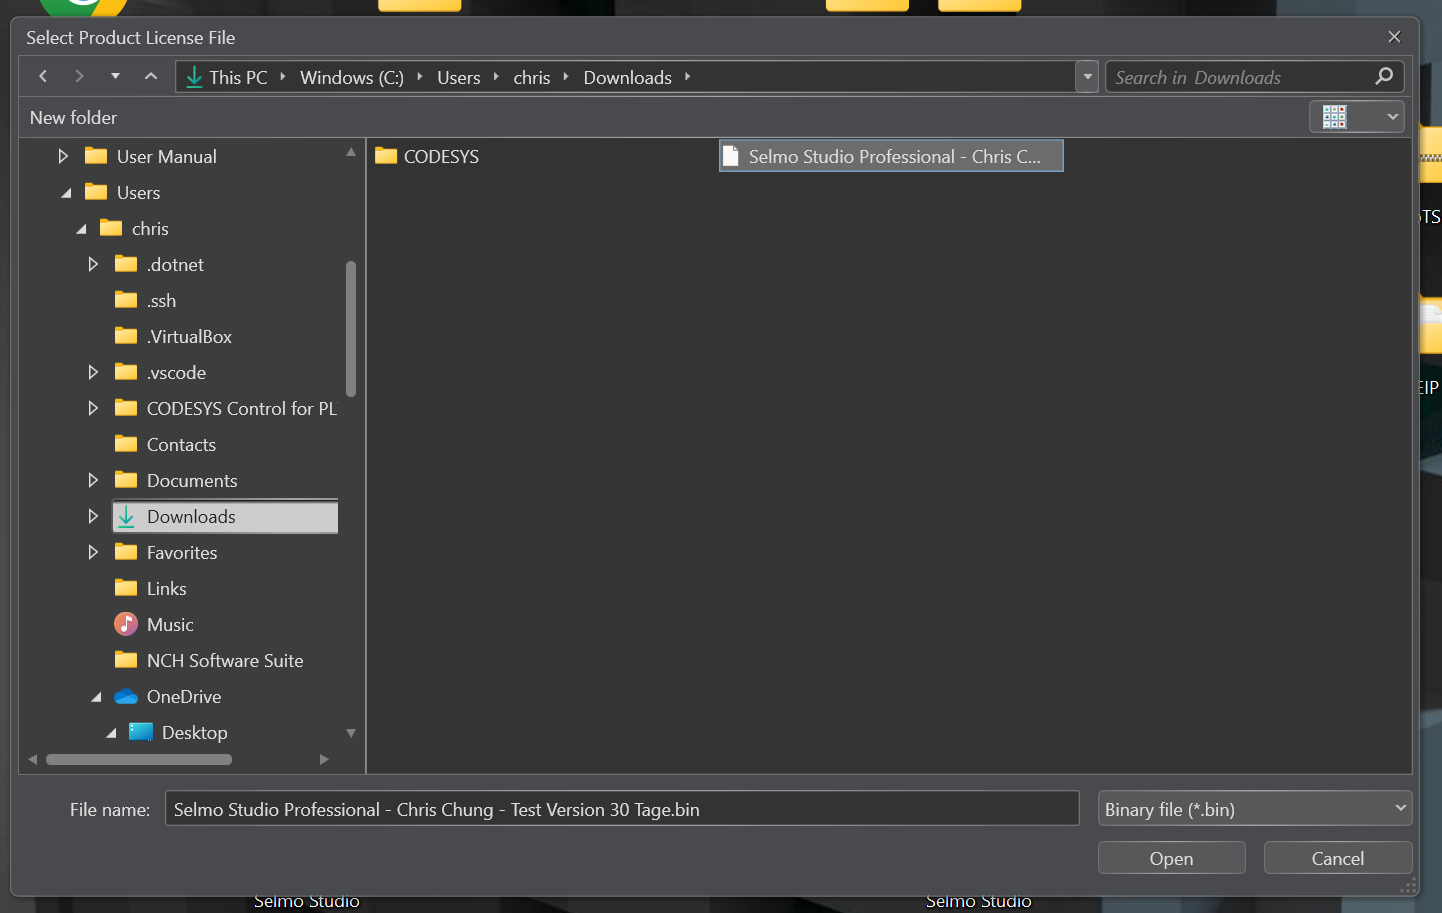Collapse the OneDrive tree node
The height and width of the screenshot is (913, 1442).
pyautogui.click(x=96, y=697)
